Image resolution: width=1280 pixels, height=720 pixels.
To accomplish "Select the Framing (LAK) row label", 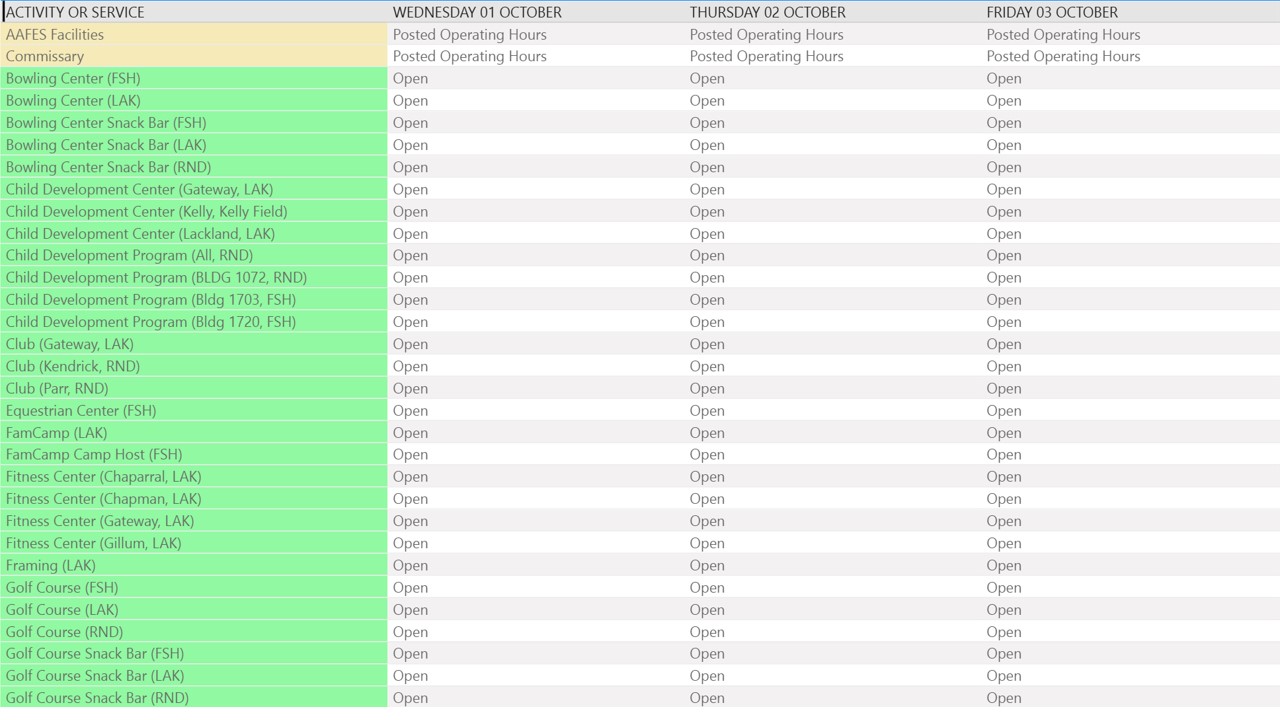I will click(x=51, y=565).
